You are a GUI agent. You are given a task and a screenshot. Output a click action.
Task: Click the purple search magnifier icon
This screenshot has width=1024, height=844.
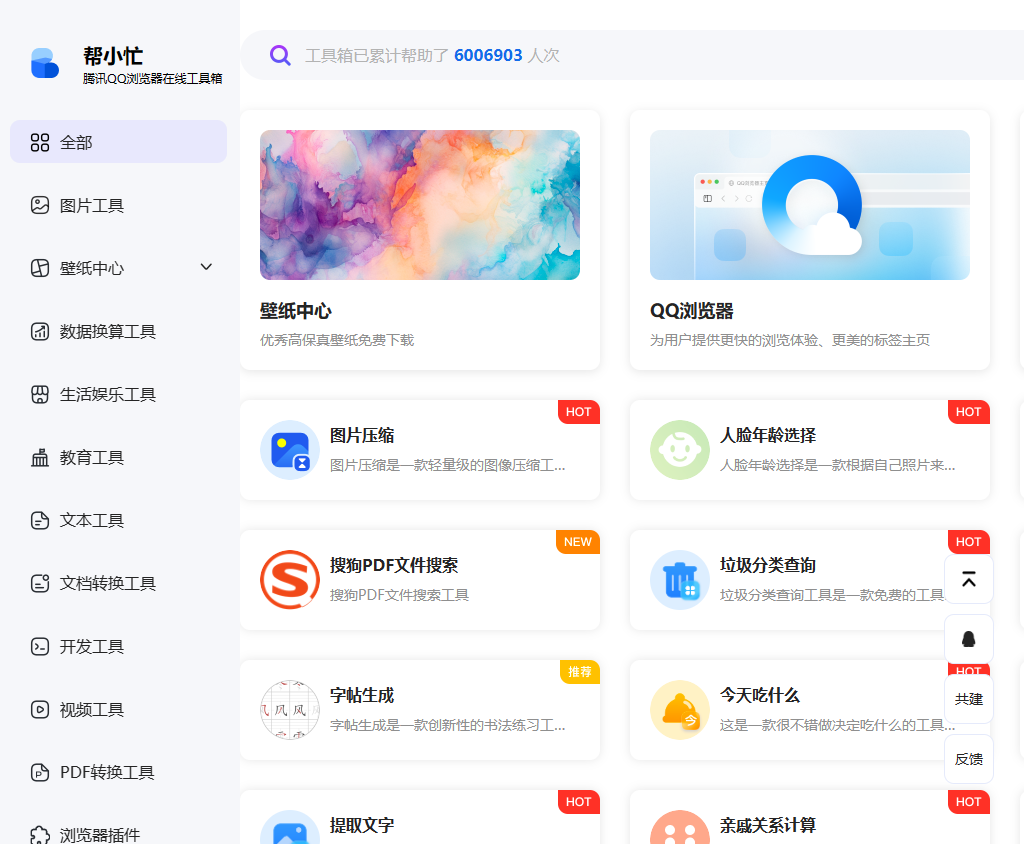pyautogui.click(x=280, y=56)
